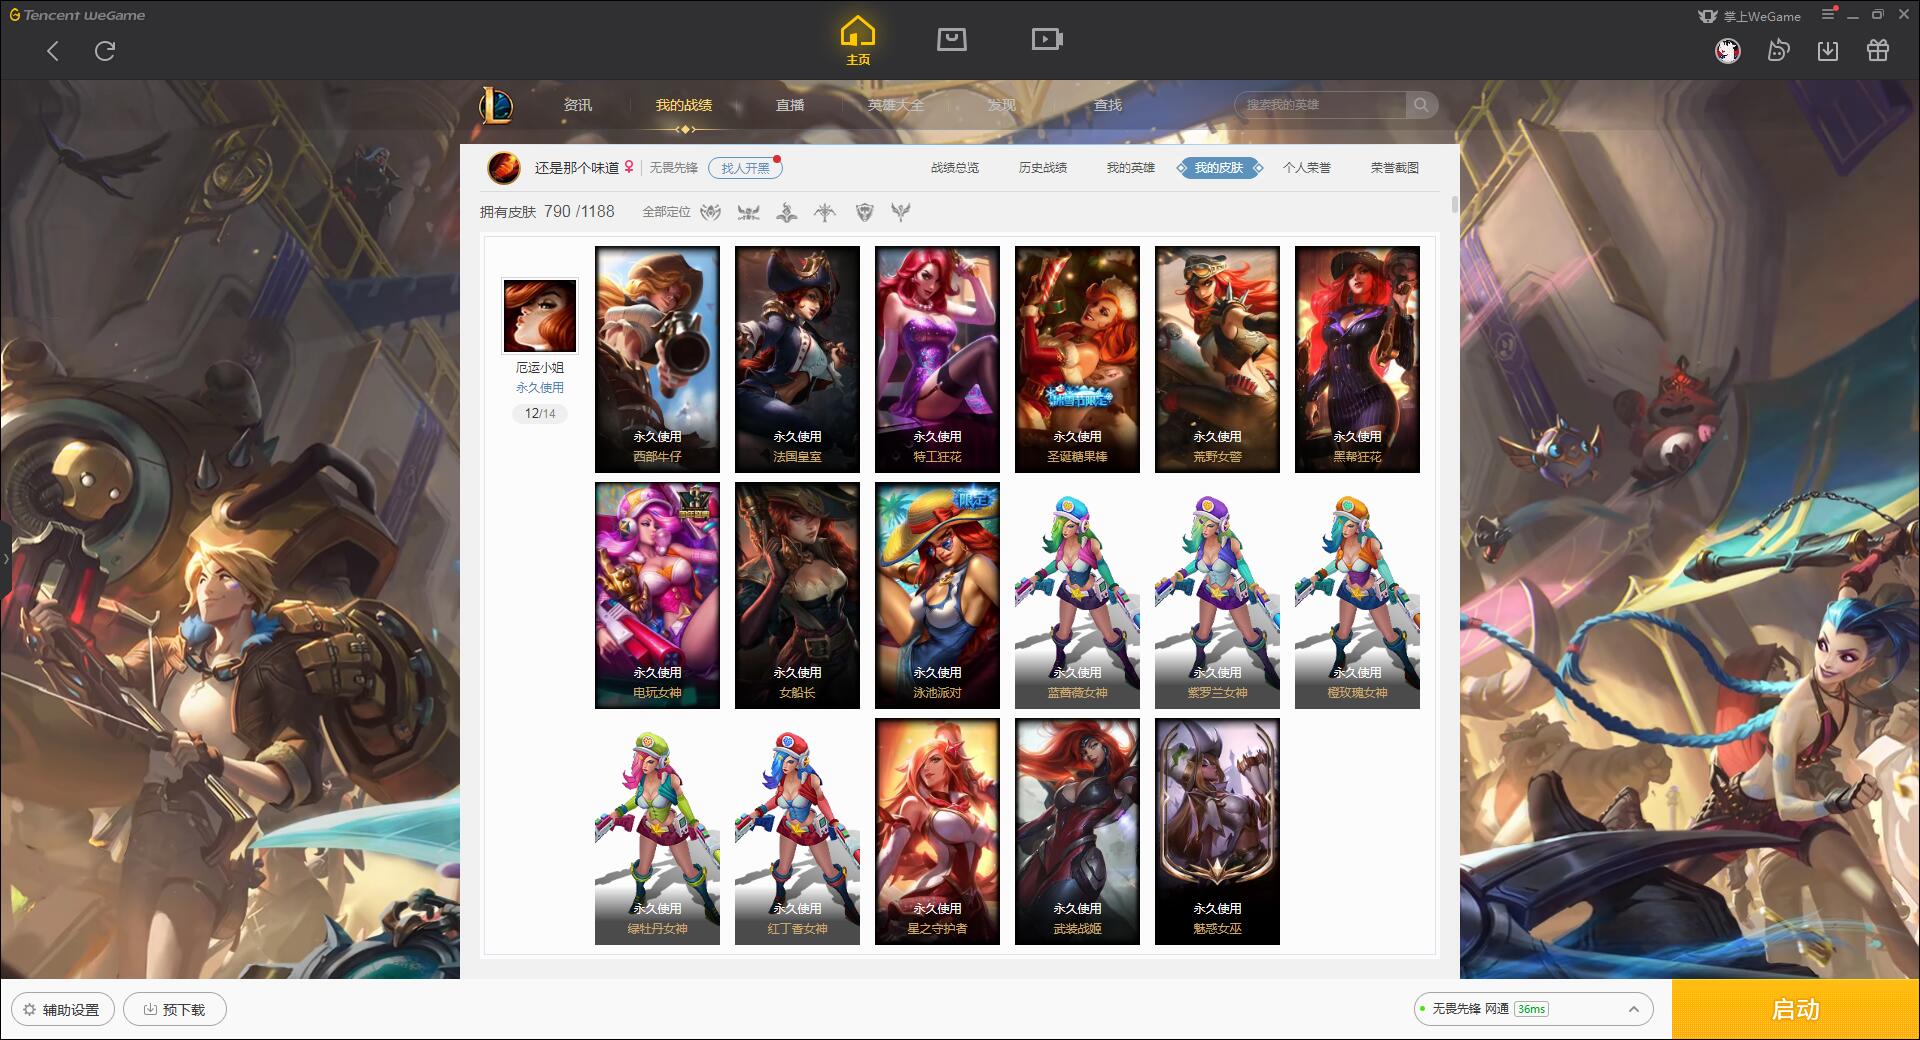
Task: Filter skins by fighter role icon
Action: coord(748,212)
